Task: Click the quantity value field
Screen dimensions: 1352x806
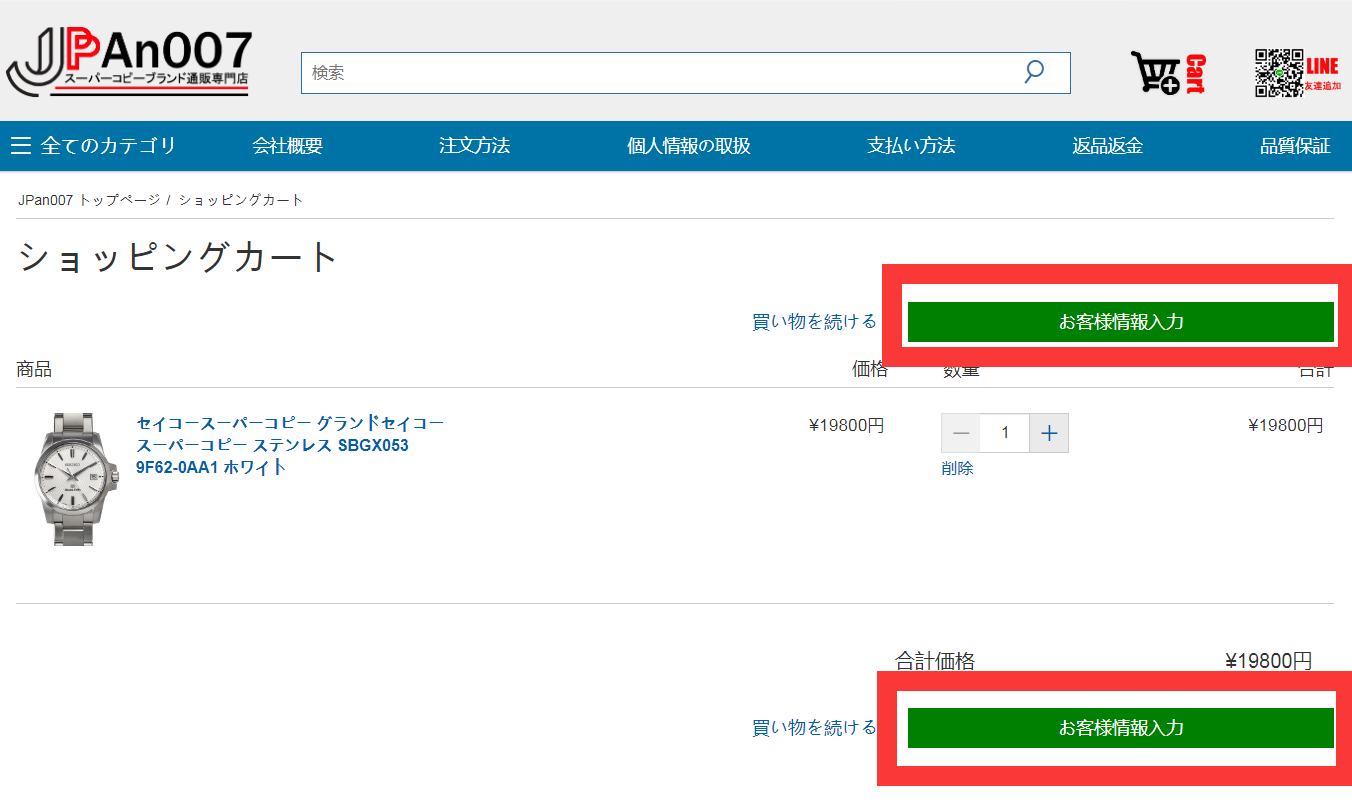Action: pyautogui.click(x=1005, y=433)
